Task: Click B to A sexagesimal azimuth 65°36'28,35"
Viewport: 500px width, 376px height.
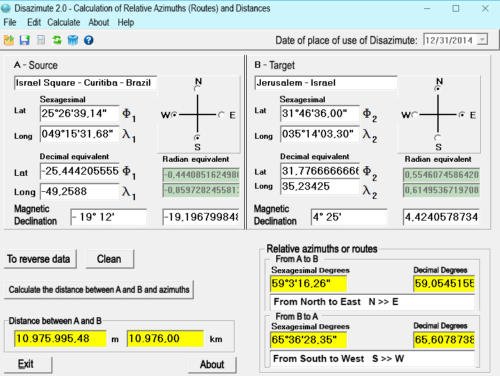Action: 308,340
